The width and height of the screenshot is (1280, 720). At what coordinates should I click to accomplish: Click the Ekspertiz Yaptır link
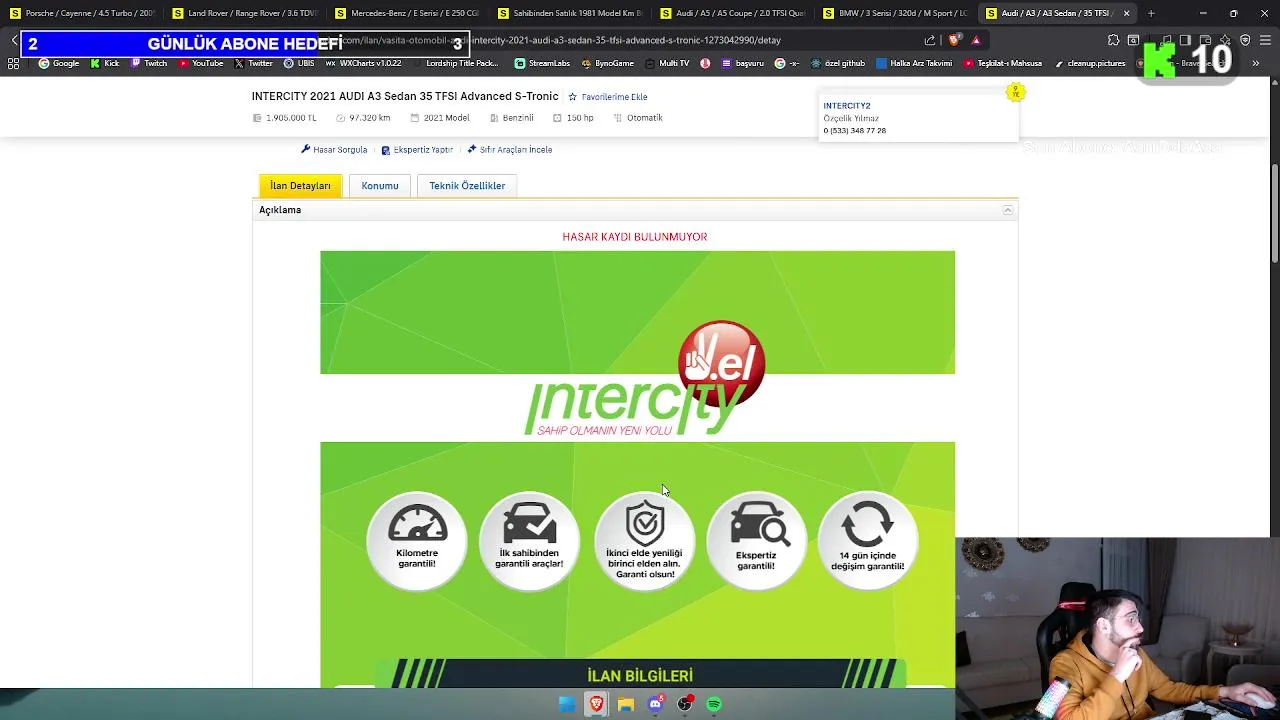coord(417,150)
